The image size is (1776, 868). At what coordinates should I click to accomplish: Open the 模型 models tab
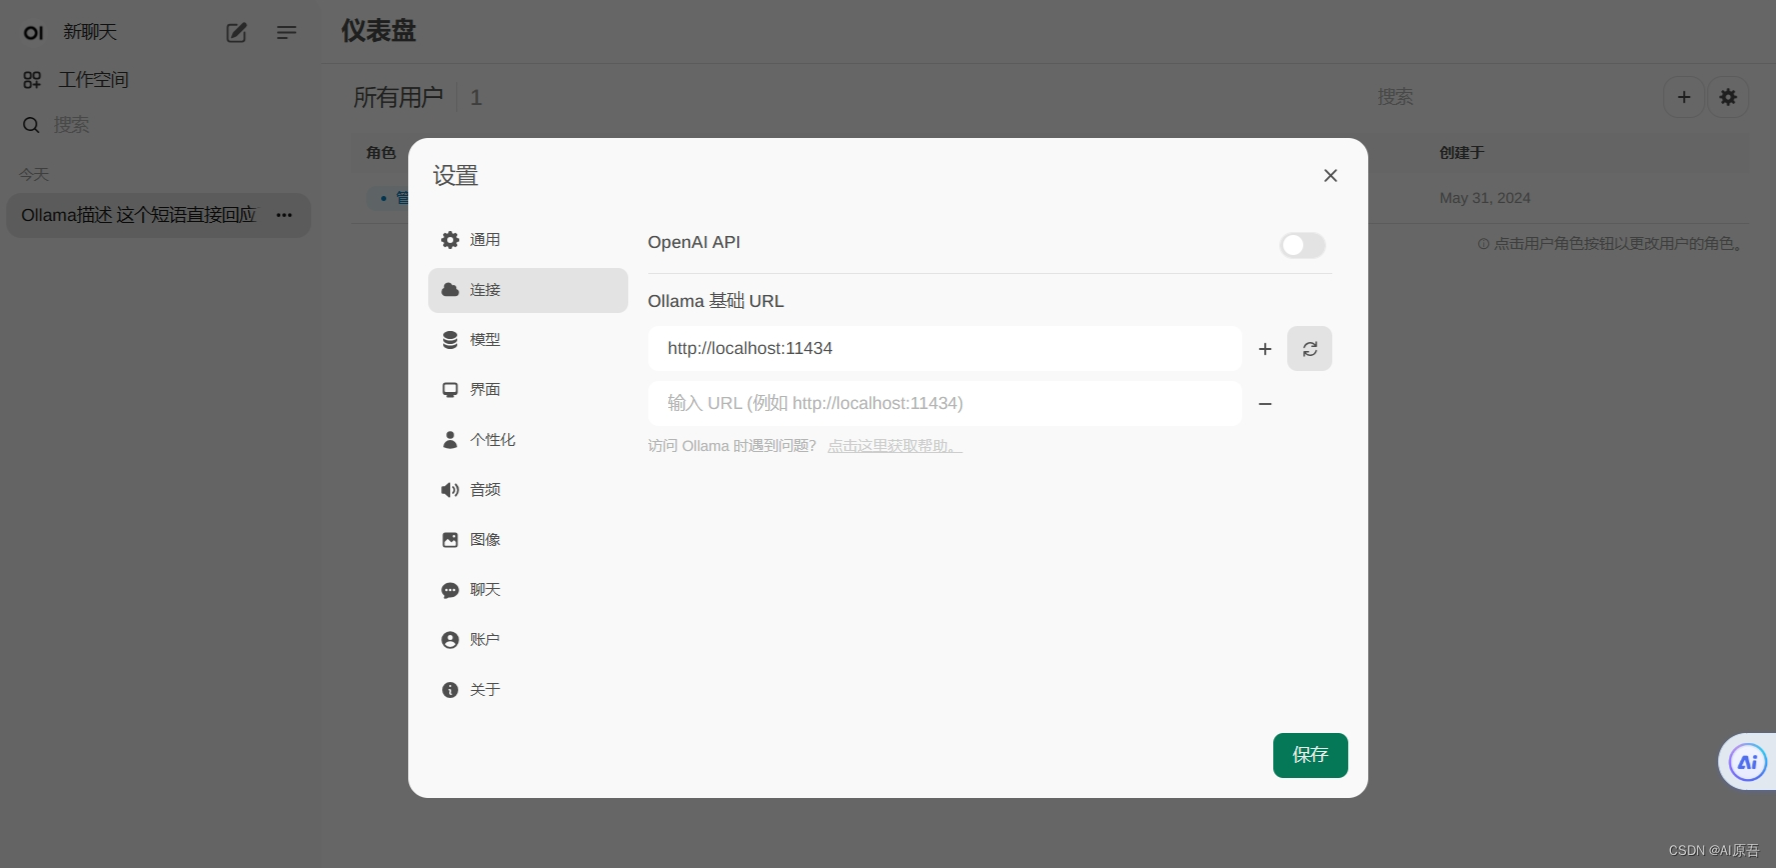click(x=527, y=340)
